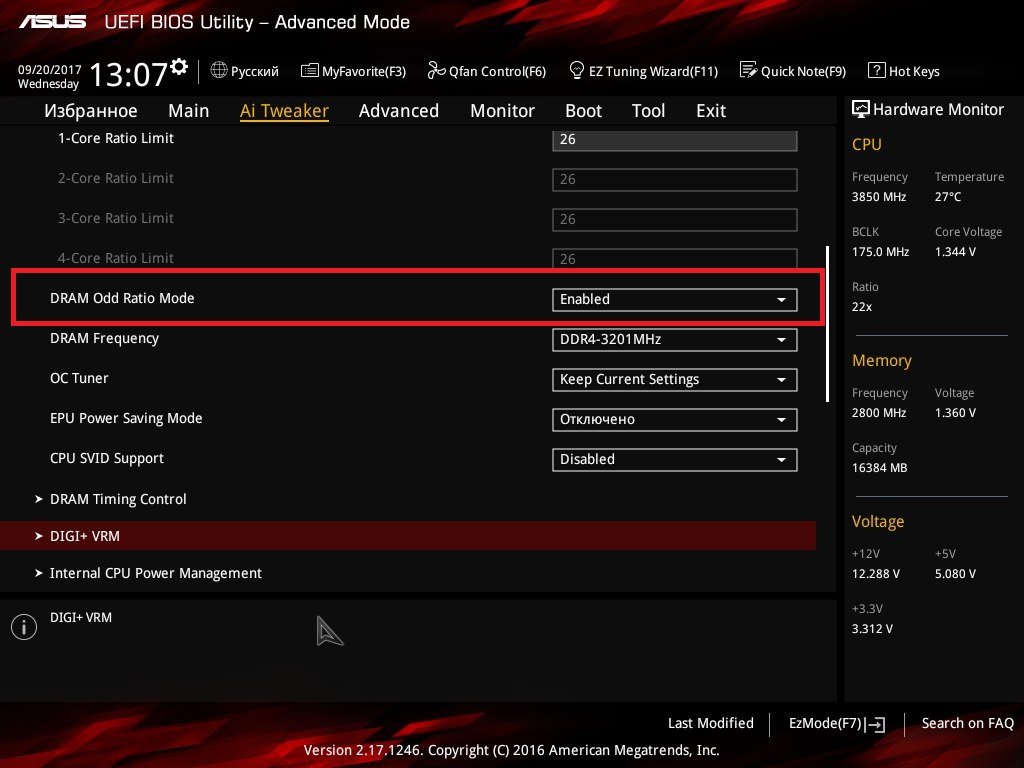Click the ASUS logo
Image resolution: width=1024 pixels, height=768 pixels.
coord(52,22)
